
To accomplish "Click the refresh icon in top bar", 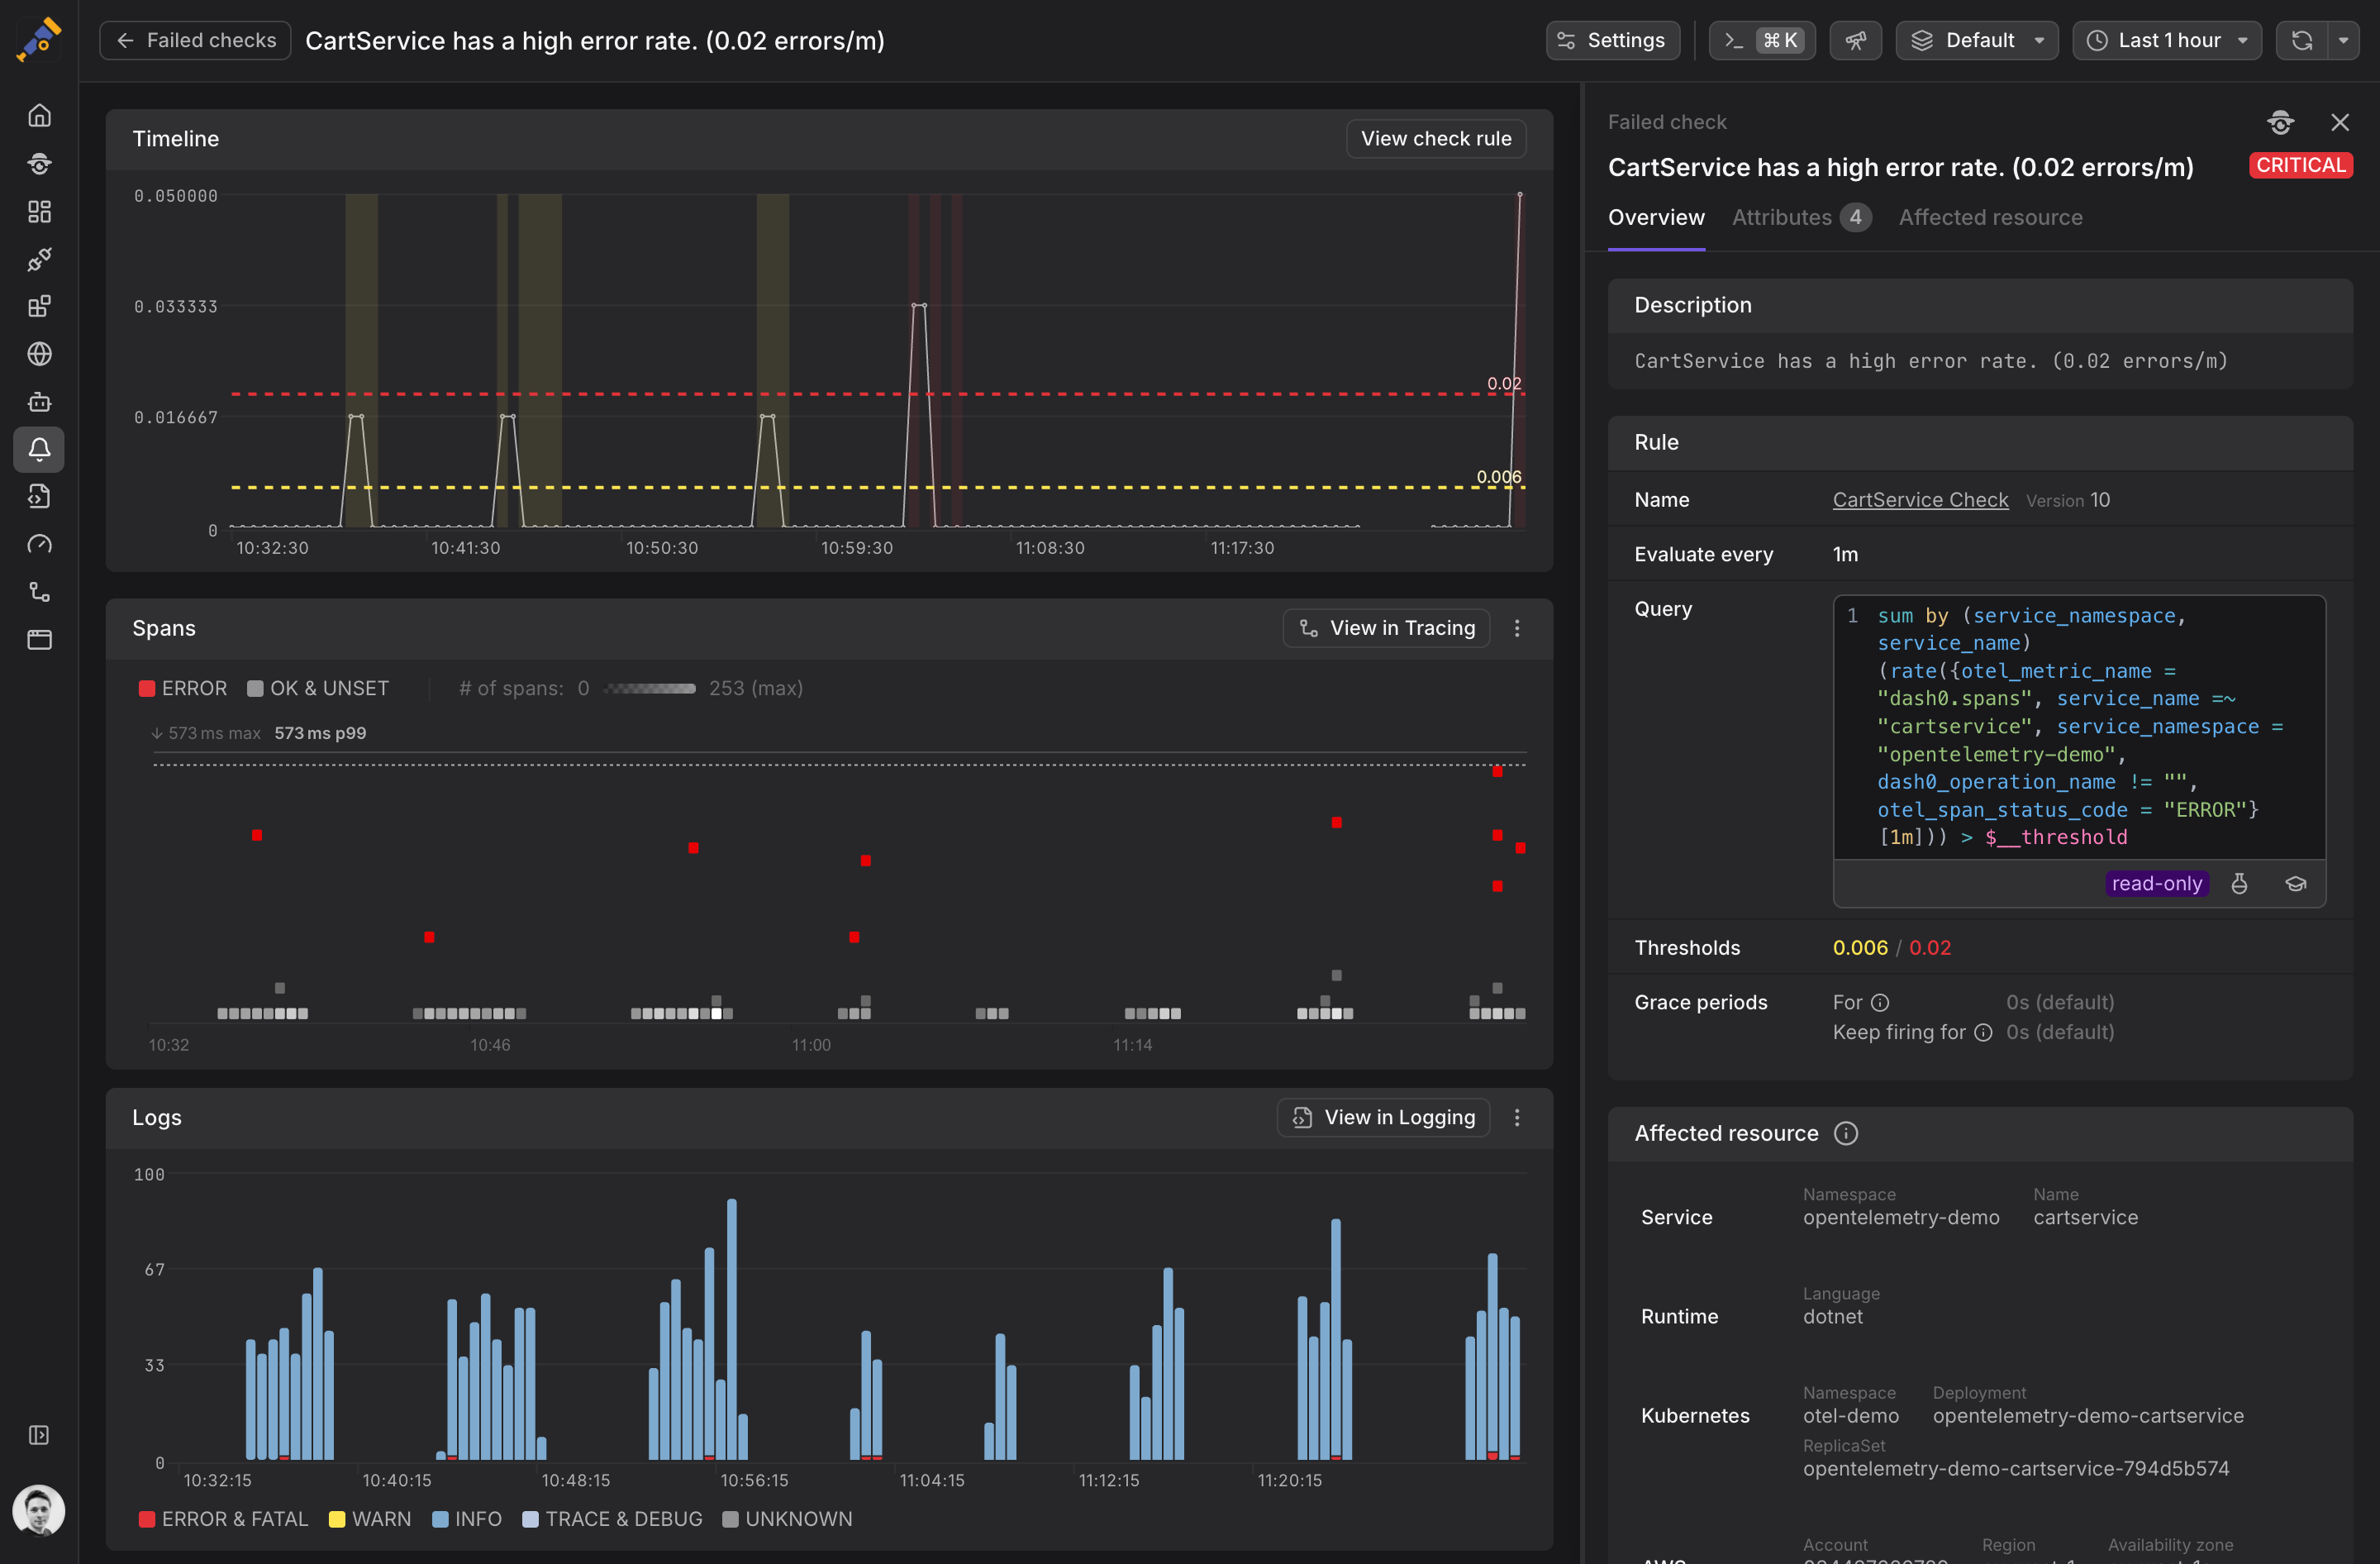I will click(x=2302, y=40).
